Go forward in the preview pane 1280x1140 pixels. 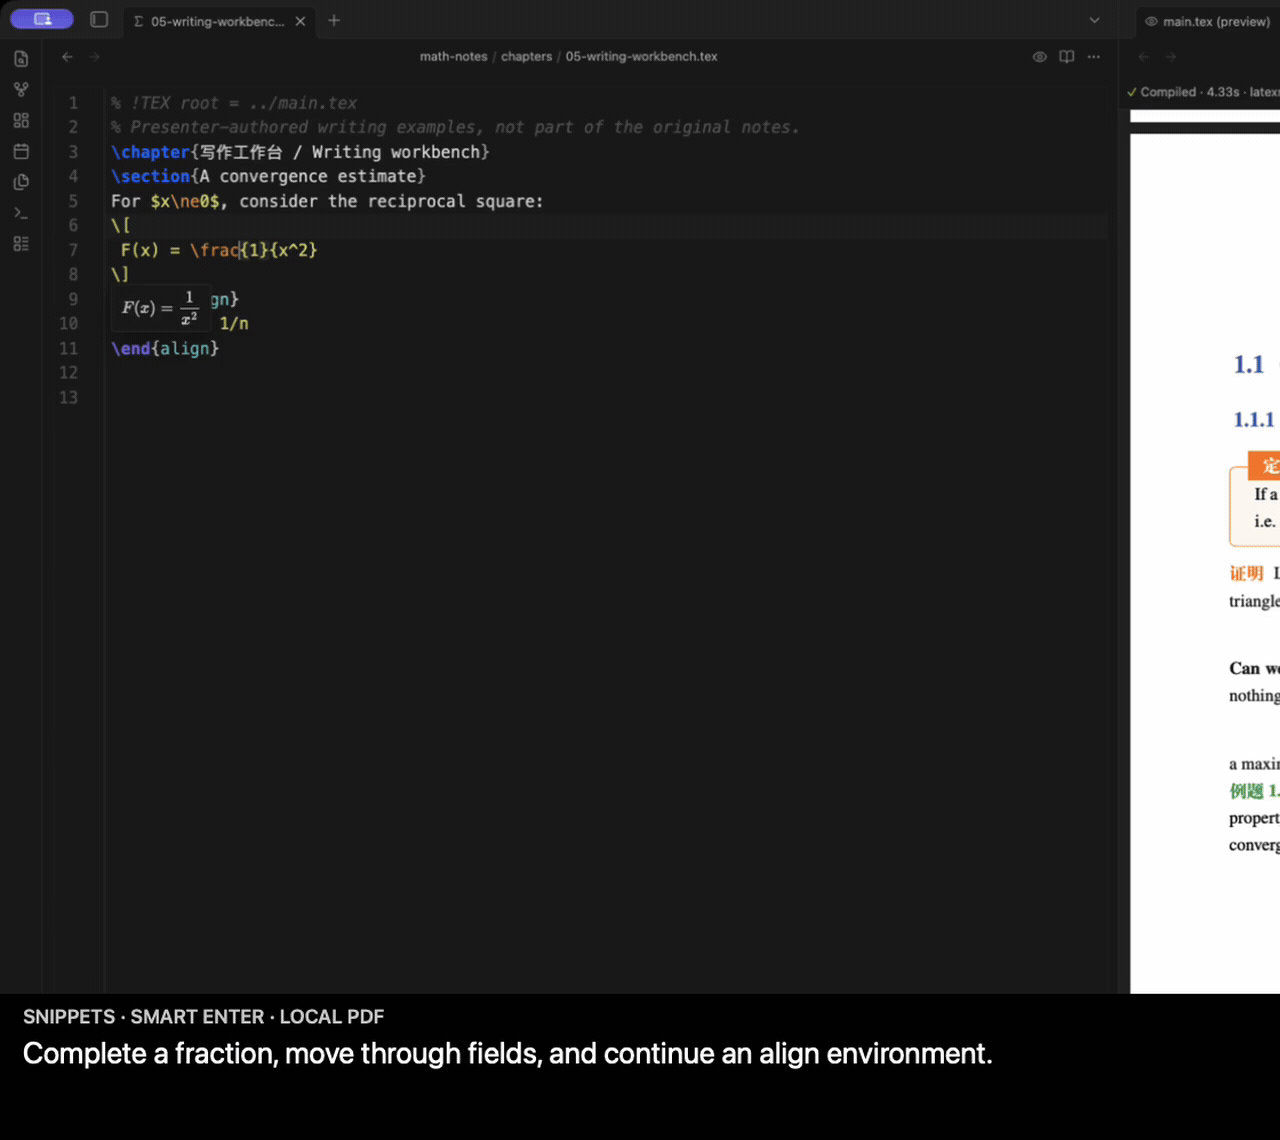click(x=1171, y=57)
